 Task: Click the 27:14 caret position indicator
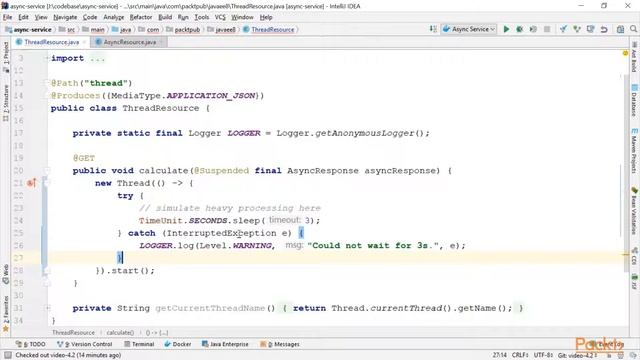click(500, 355)
